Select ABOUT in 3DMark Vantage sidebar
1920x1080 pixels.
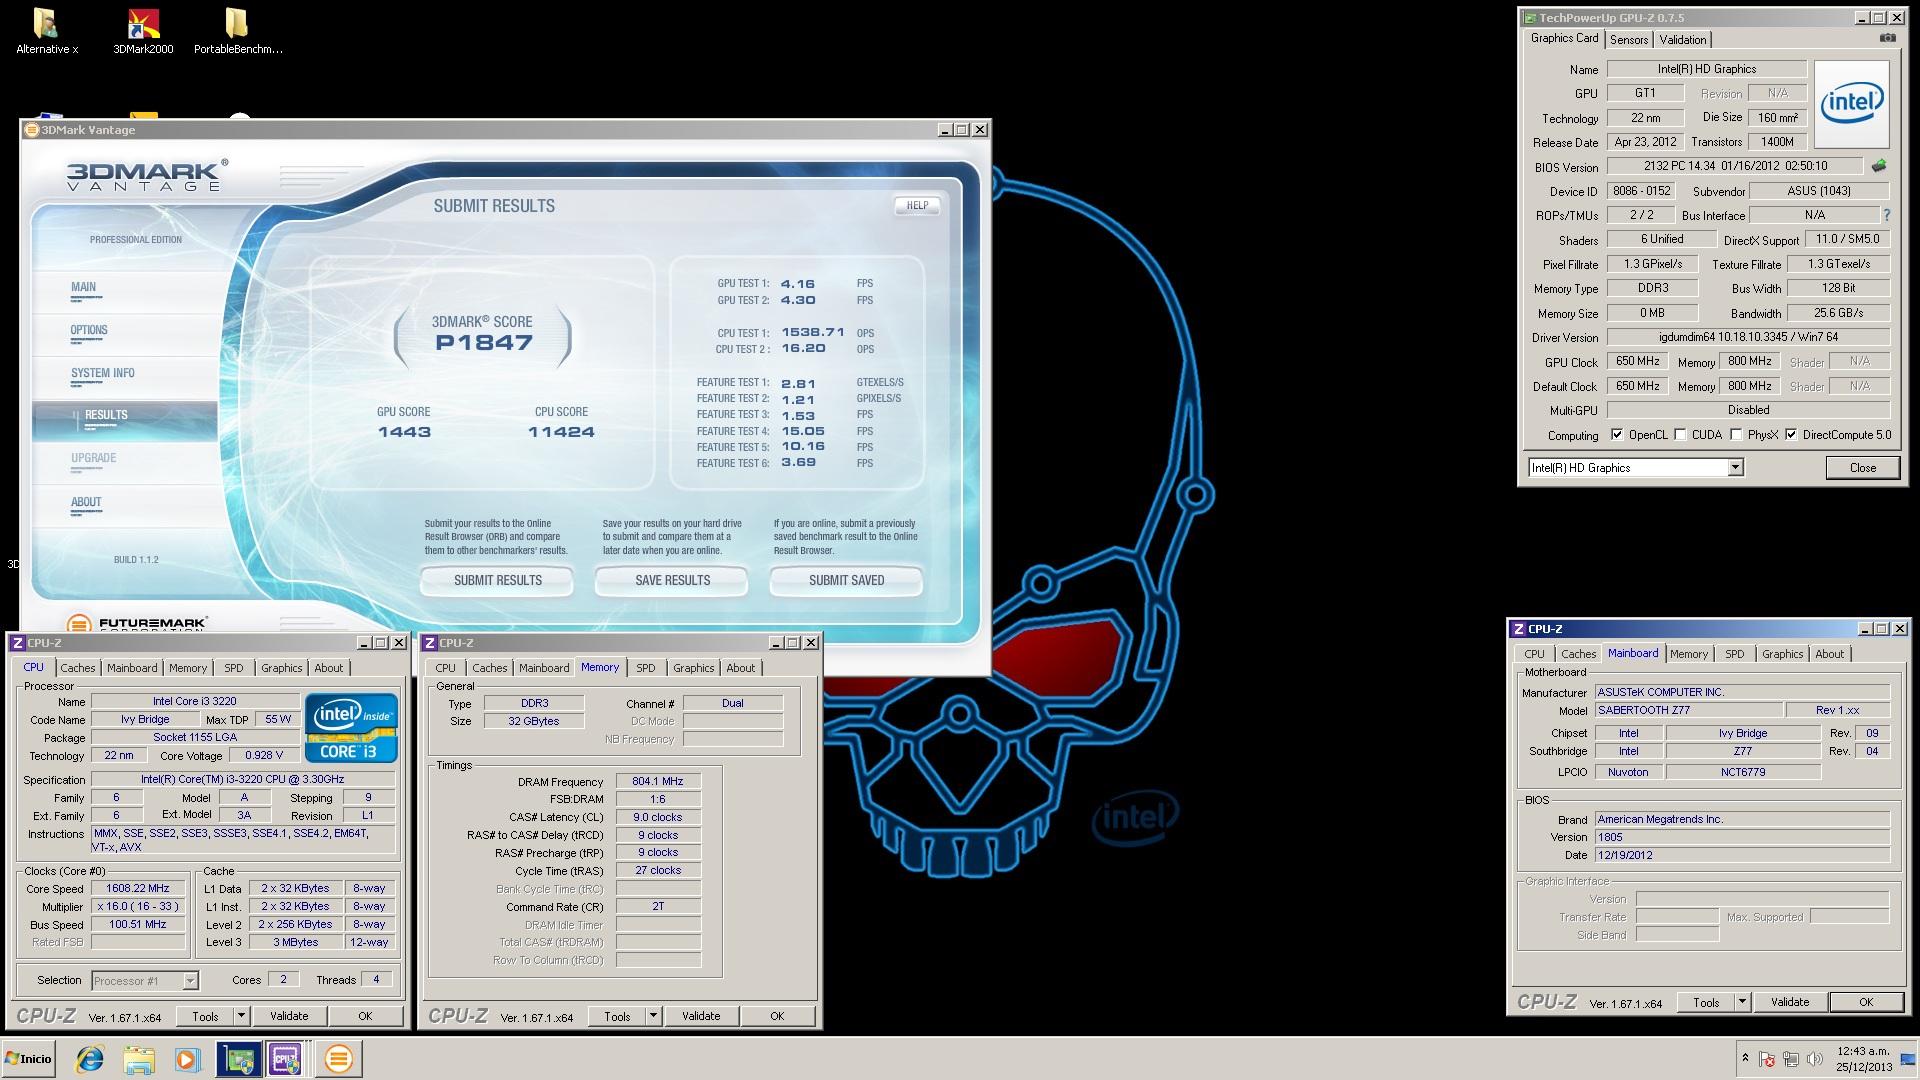tap(86, 503)
